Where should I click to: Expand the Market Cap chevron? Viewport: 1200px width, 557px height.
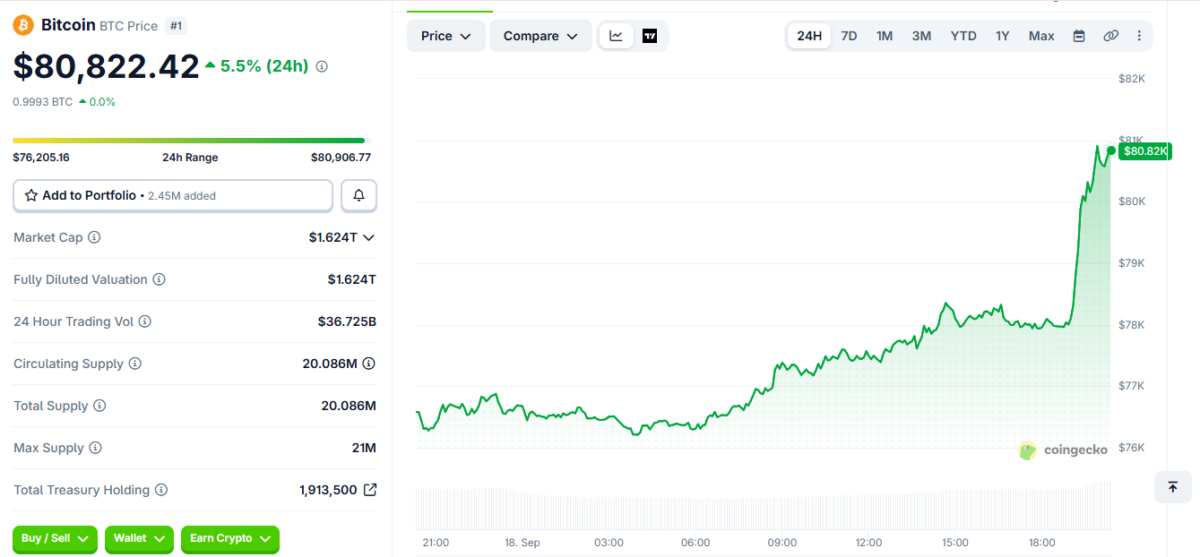tap(369, 238)
